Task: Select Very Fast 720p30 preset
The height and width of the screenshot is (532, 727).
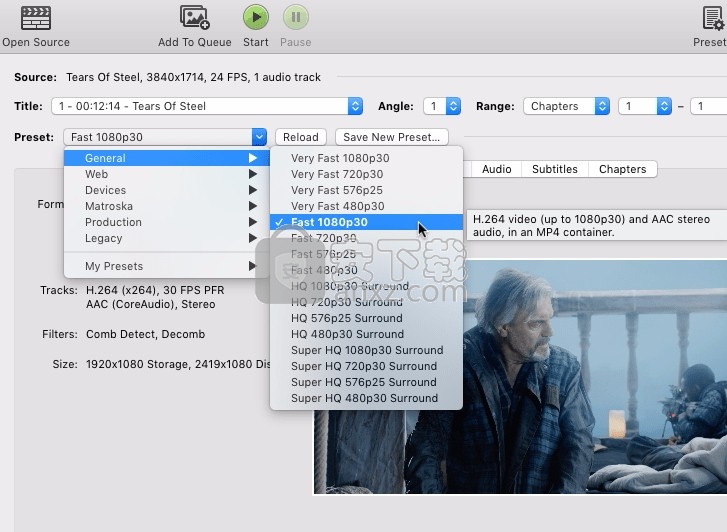Action: coord(366,174)
